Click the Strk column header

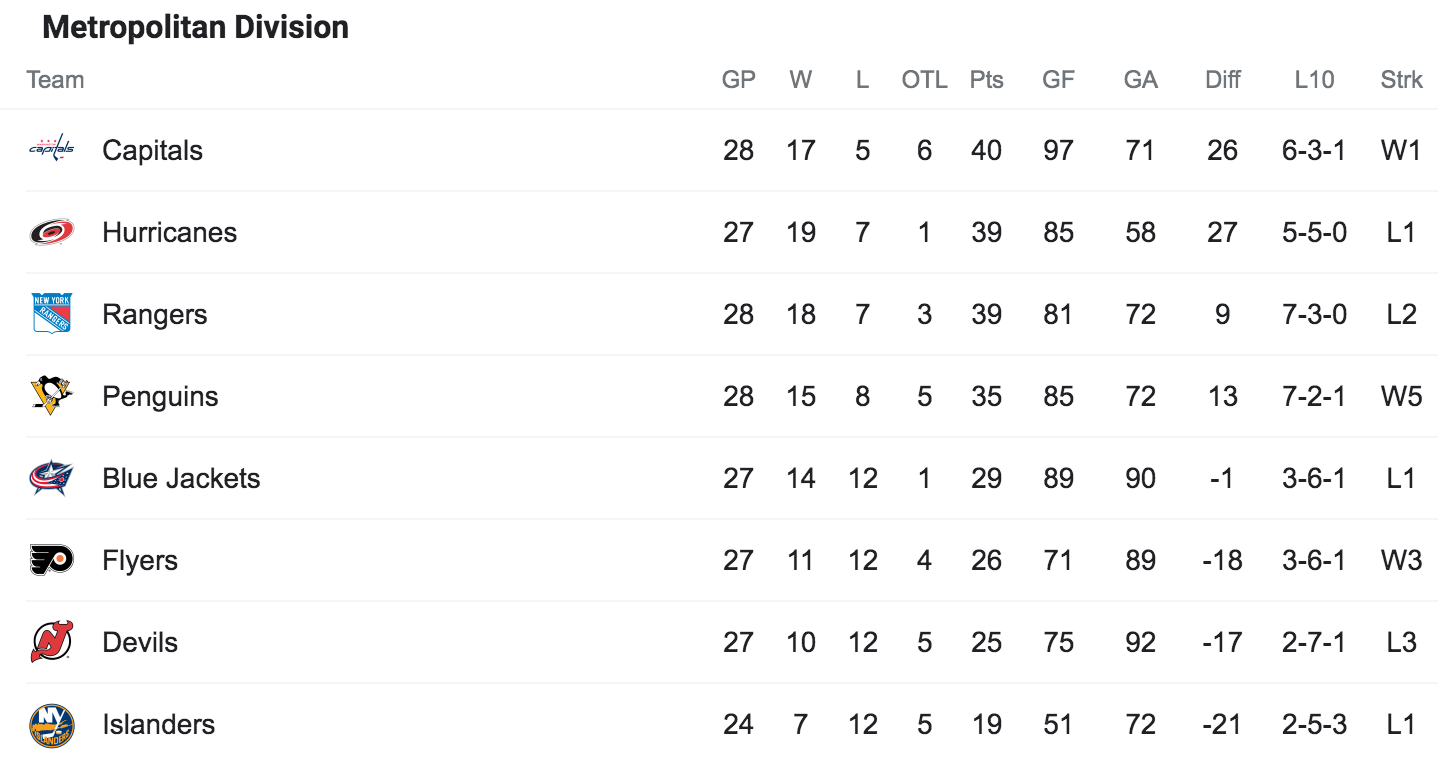tap(1401, 80)
